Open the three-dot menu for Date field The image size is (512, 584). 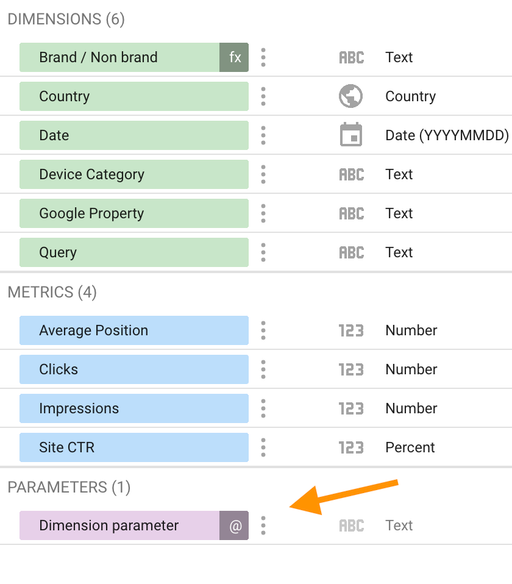coord(263,135)
